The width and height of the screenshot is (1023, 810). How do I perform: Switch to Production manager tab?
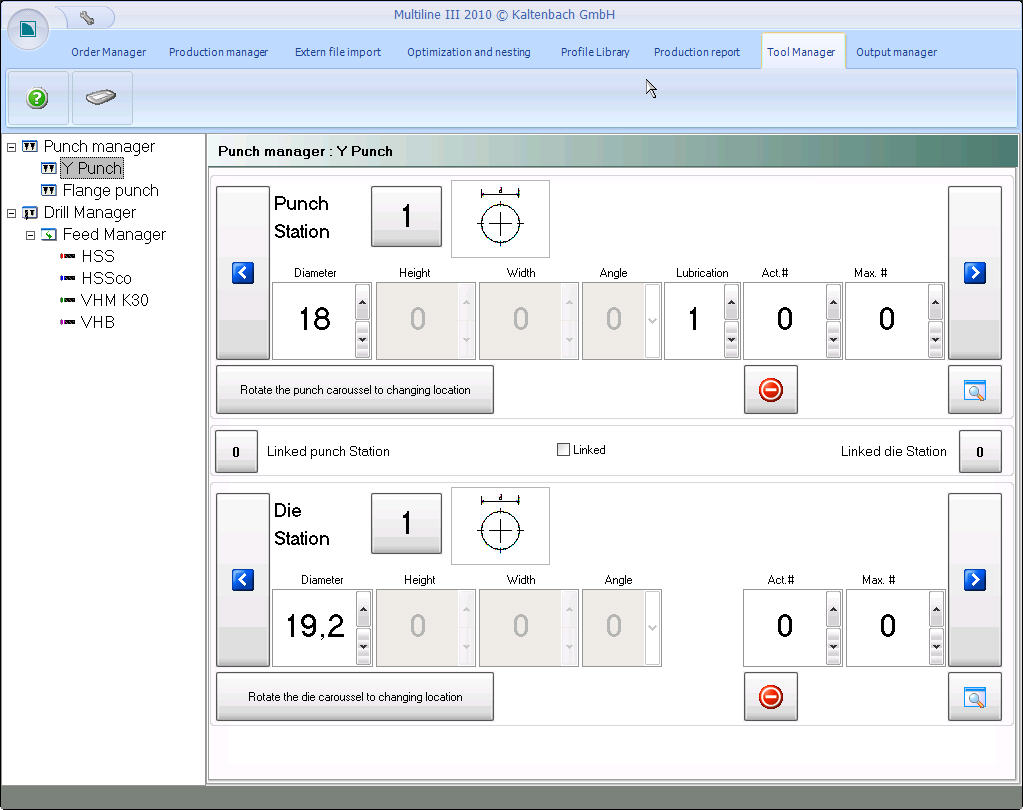(x=218, y=52)
